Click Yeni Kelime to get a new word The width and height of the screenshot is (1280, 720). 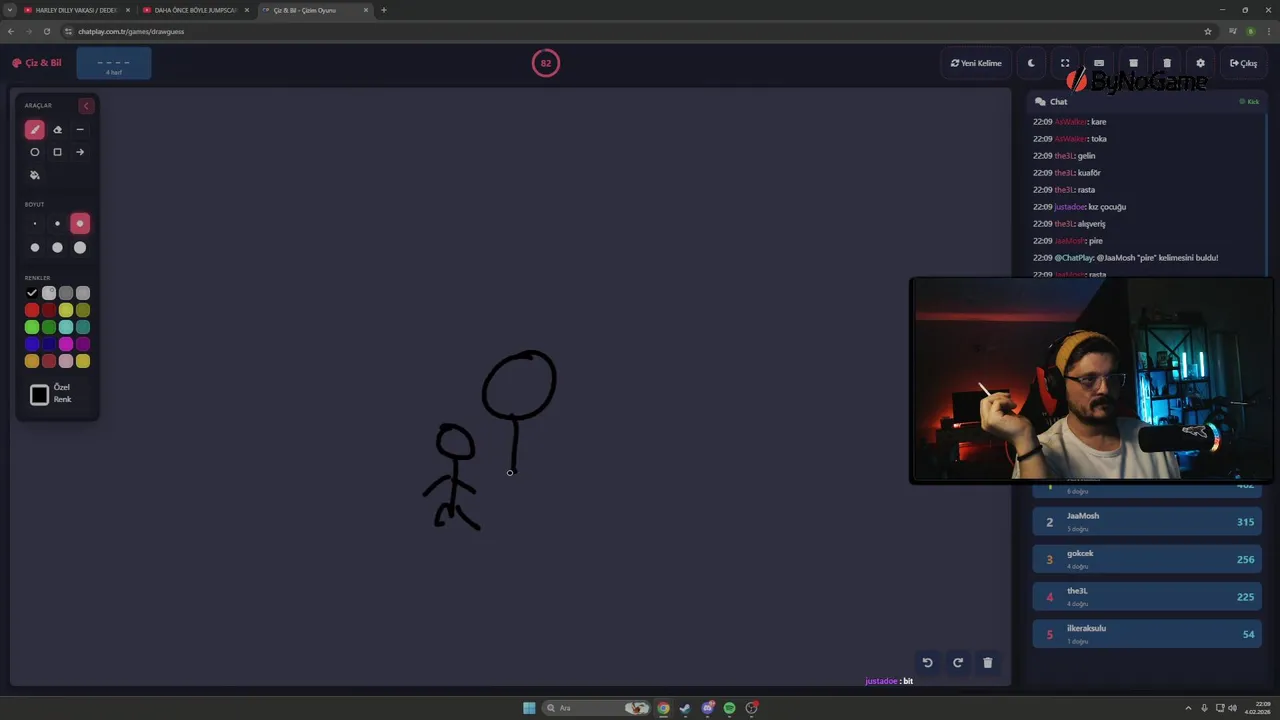(976, 63)
